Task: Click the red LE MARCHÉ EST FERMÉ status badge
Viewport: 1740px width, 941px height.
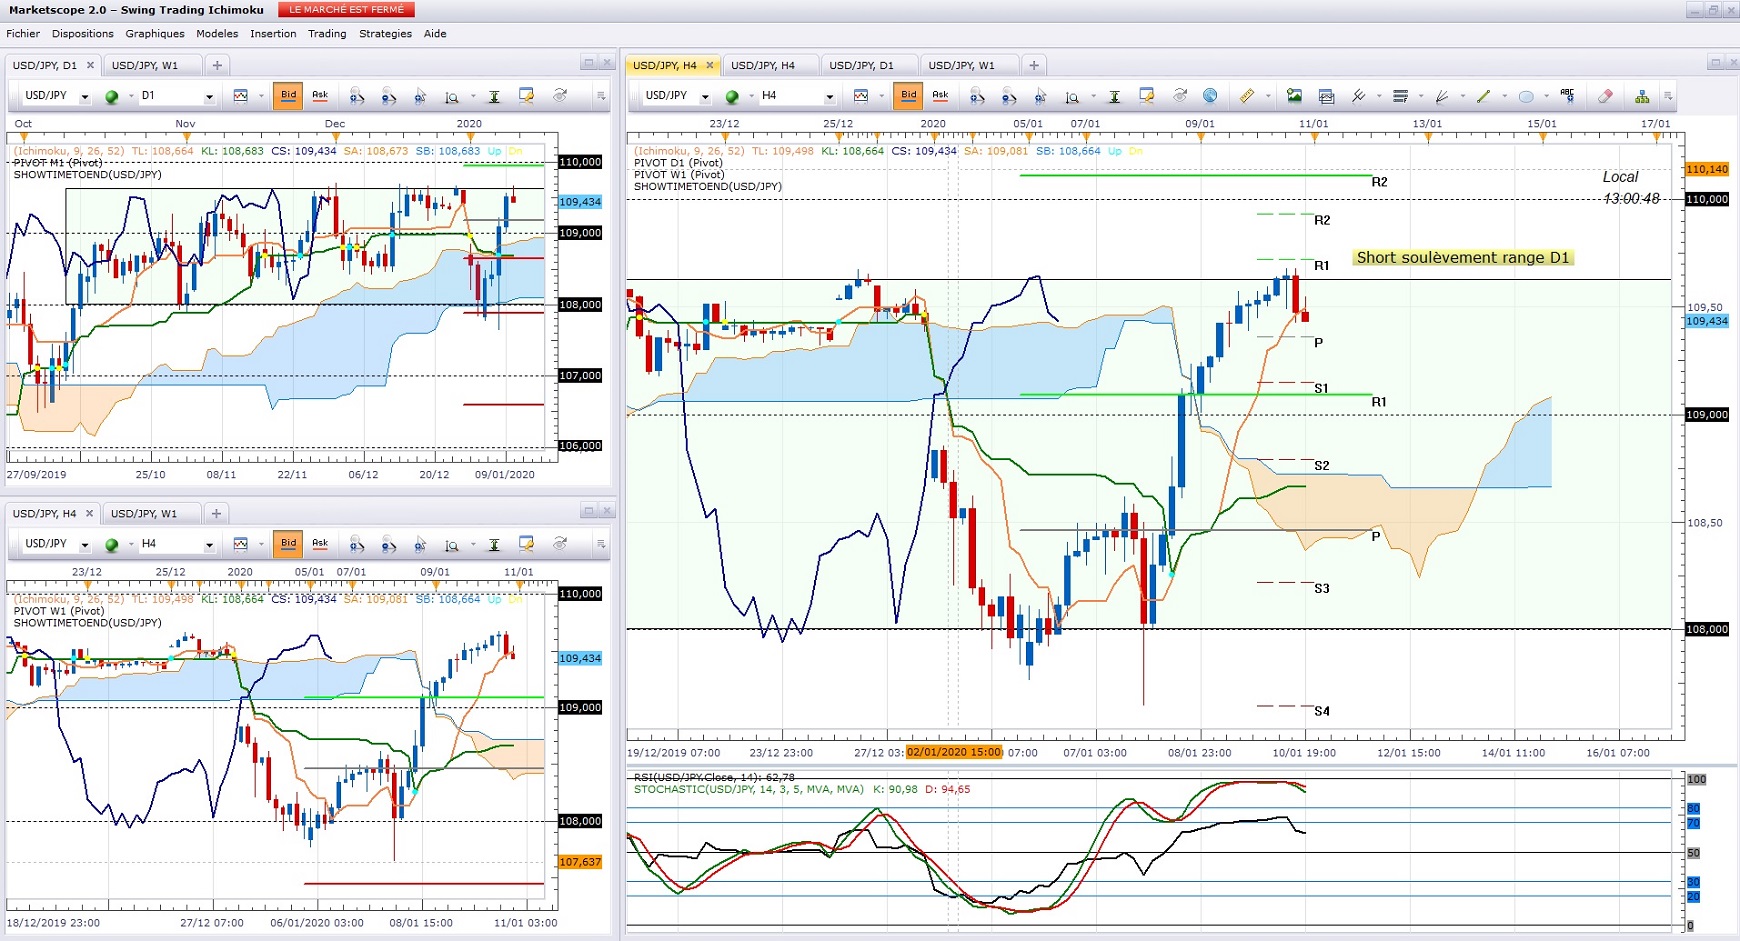Action: click(x=346, y=10)
